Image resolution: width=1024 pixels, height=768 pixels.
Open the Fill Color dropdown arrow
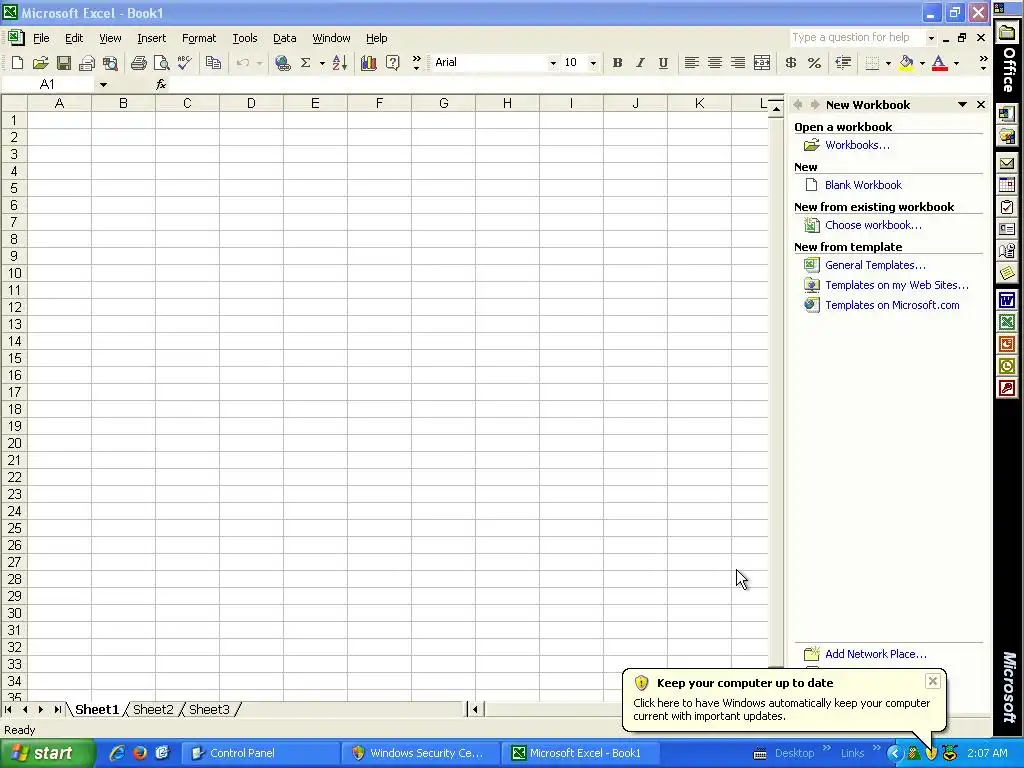coord(922,63)
